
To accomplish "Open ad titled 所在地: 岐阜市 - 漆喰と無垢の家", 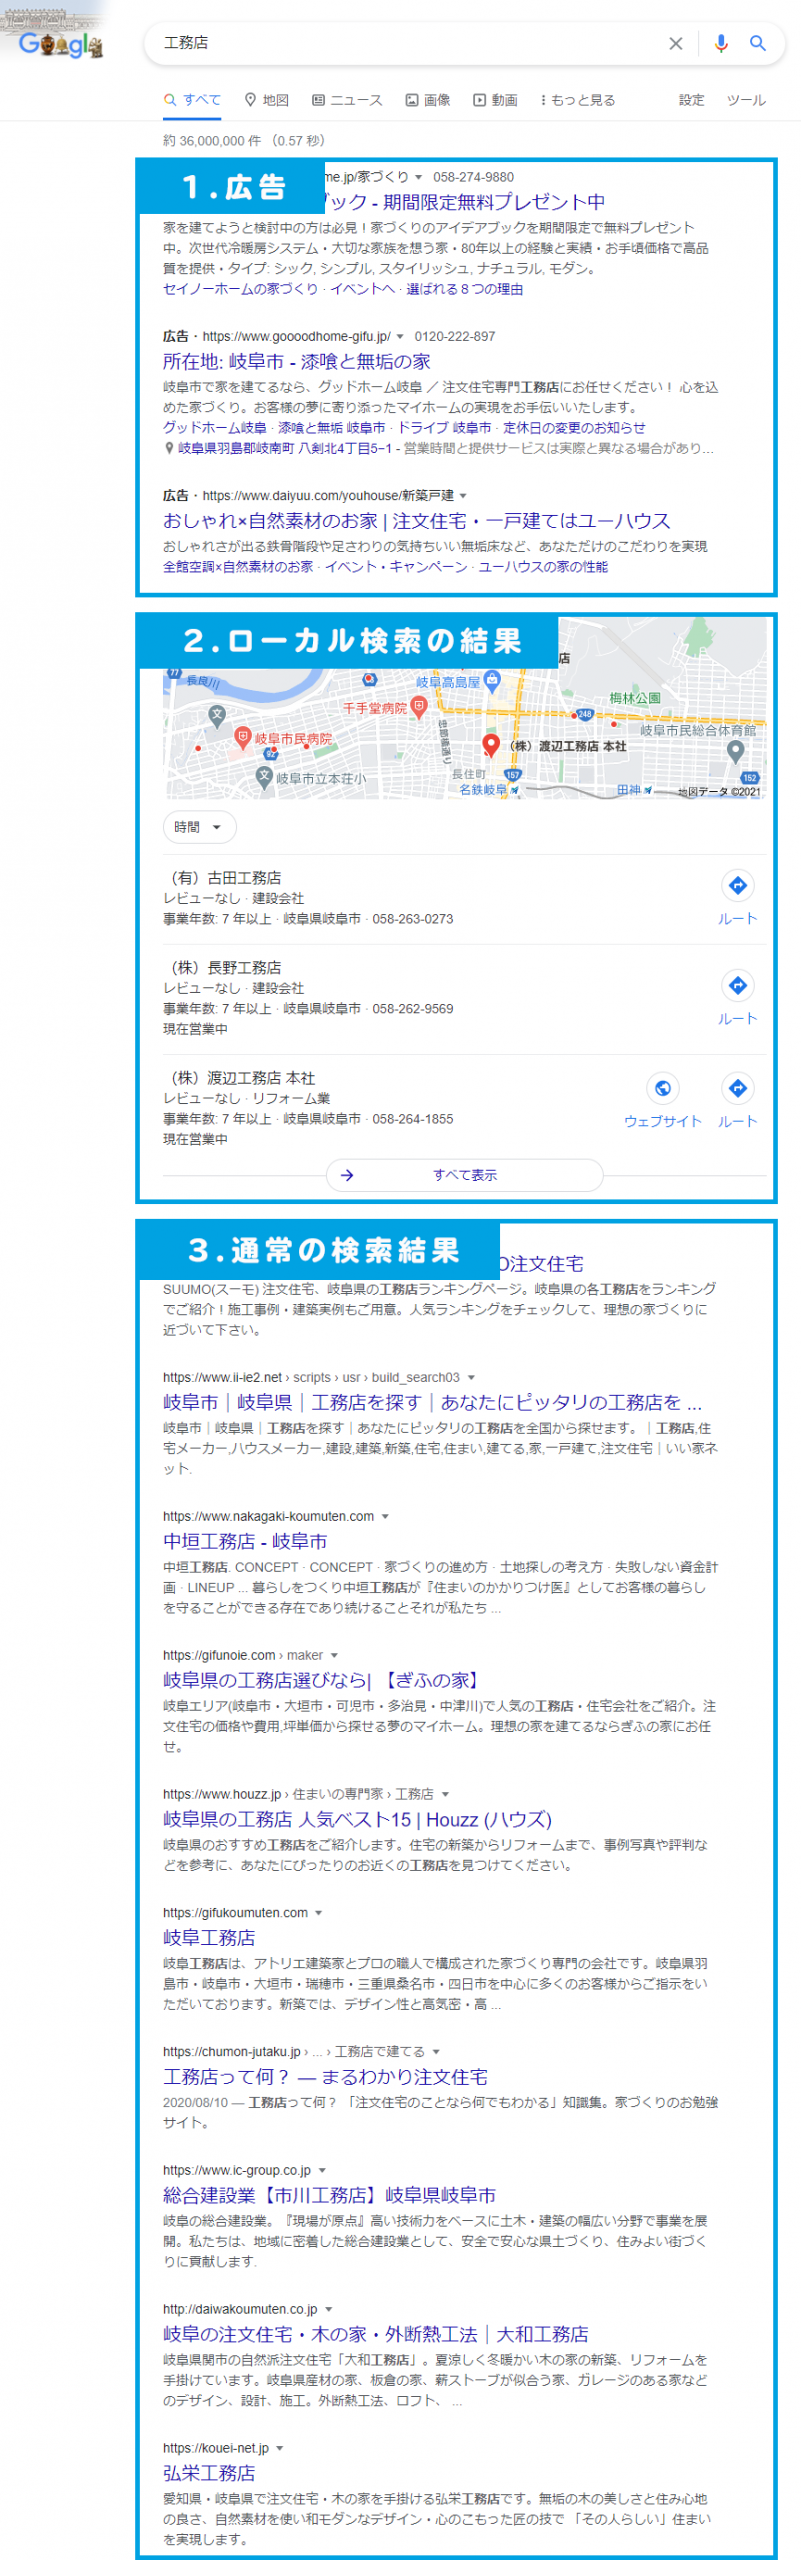I will [297, 362].
